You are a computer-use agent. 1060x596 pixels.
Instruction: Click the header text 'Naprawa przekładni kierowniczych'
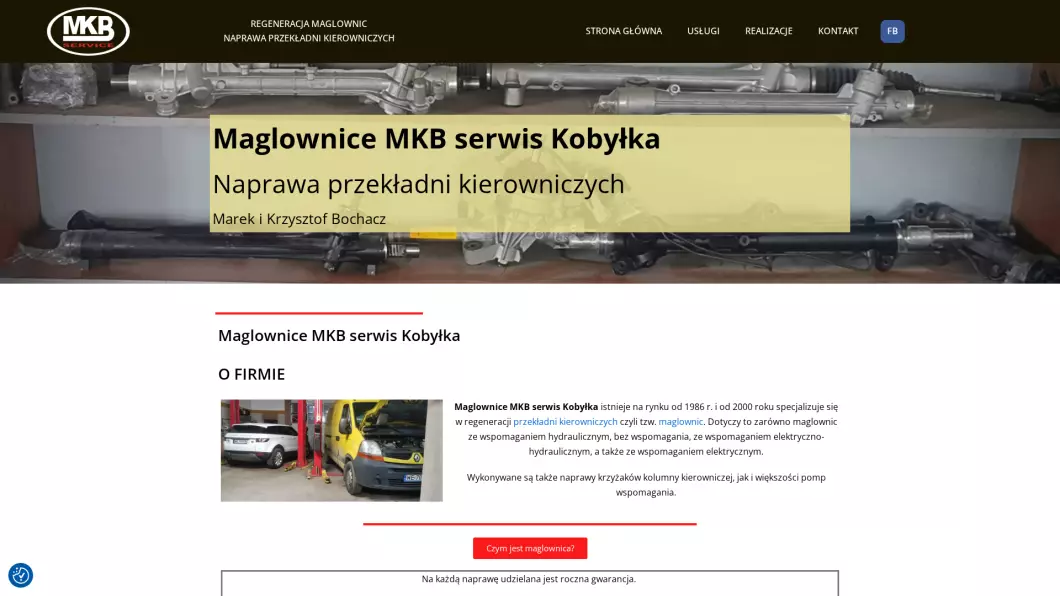(309, 39)
